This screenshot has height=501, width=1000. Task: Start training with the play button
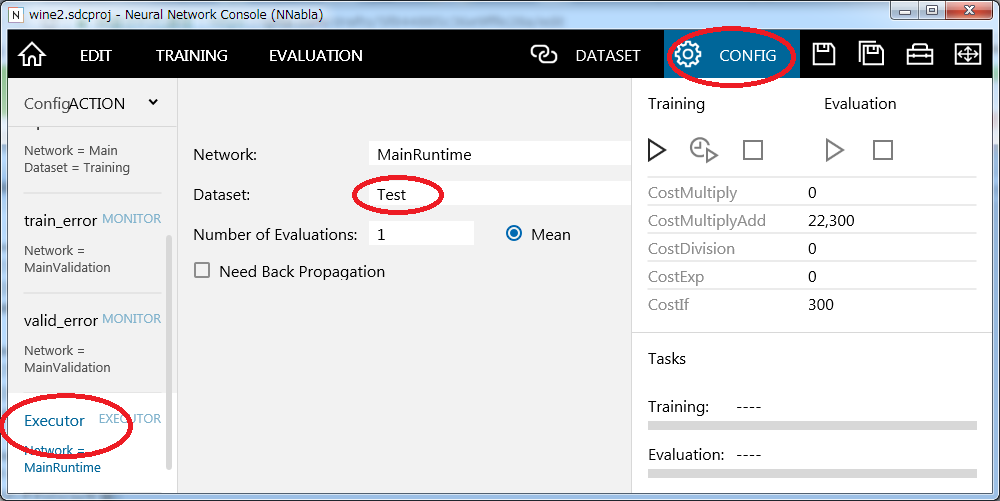(657, 150)
